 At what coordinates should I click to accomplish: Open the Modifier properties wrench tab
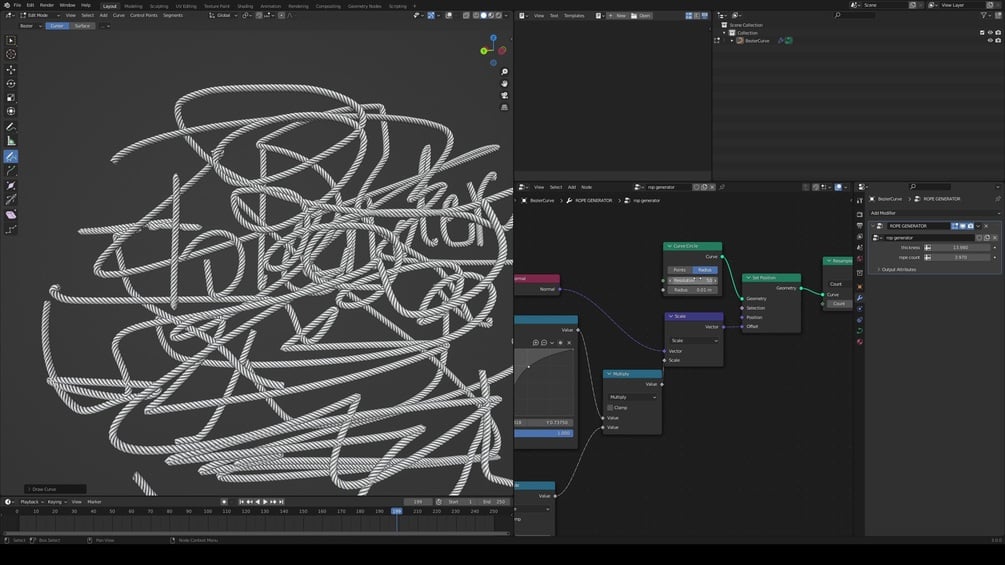tap(860, 298)
